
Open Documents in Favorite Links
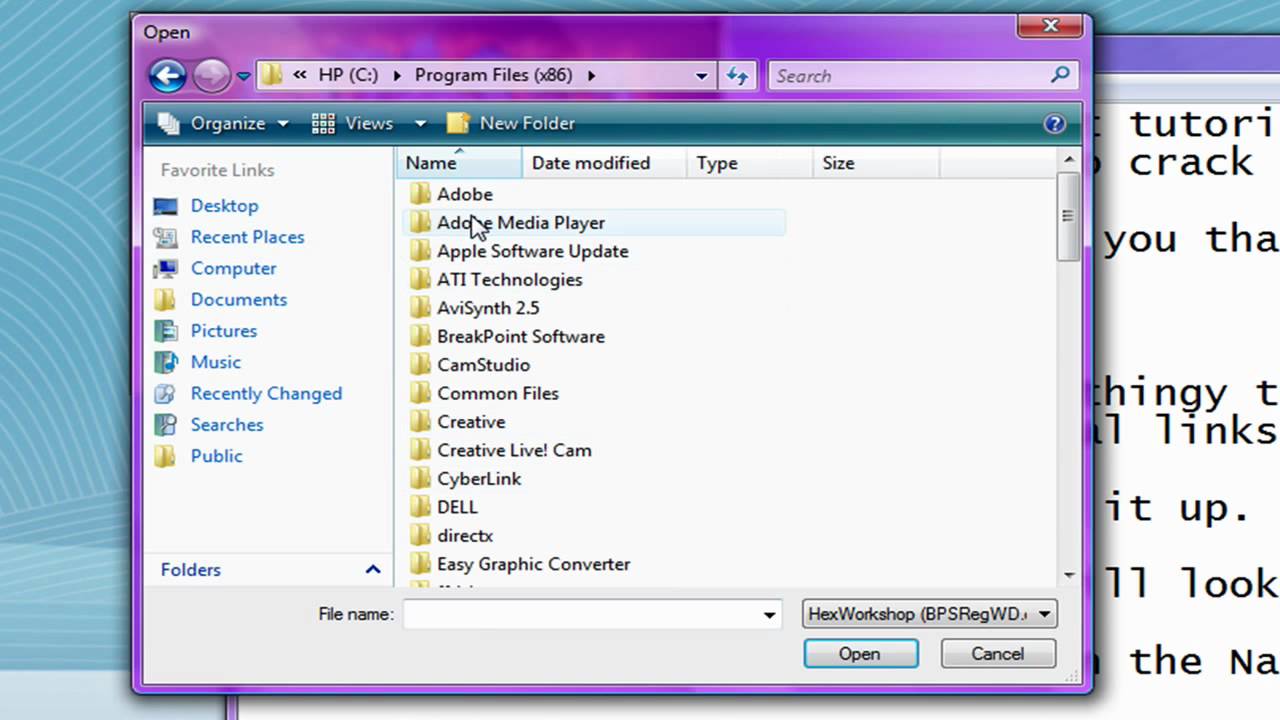(x=238, y=299)
